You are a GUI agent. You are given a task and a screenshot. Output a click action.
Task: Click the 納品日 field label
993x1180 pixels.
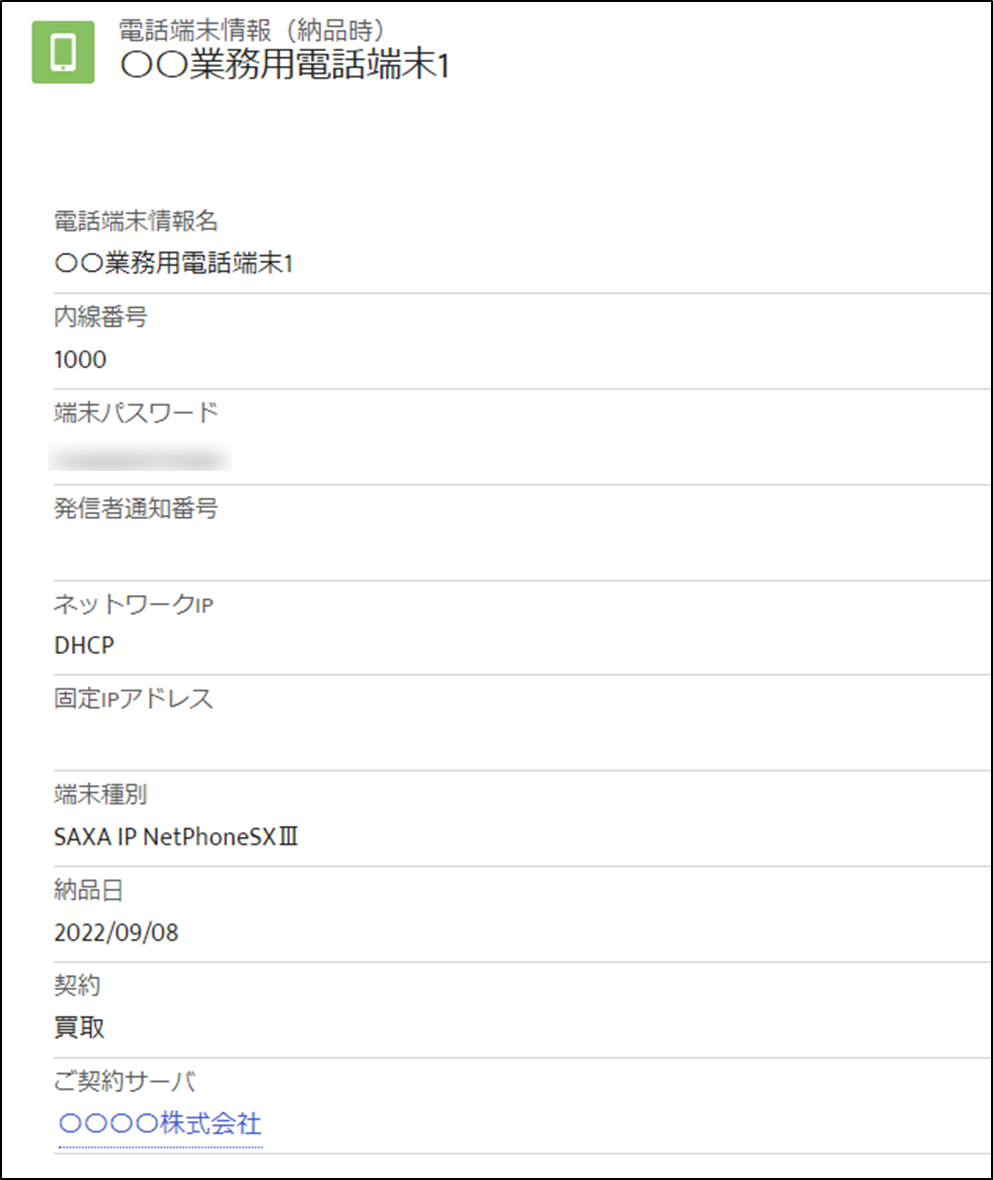tap(89, 890)
